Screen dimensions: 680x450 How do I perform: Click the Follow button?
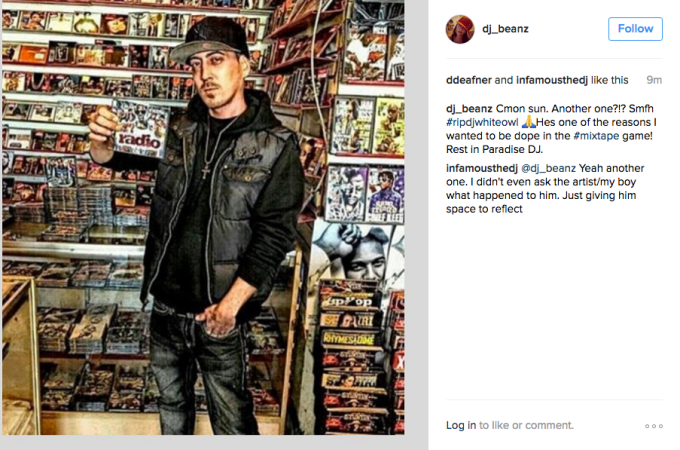click(635, 29)
